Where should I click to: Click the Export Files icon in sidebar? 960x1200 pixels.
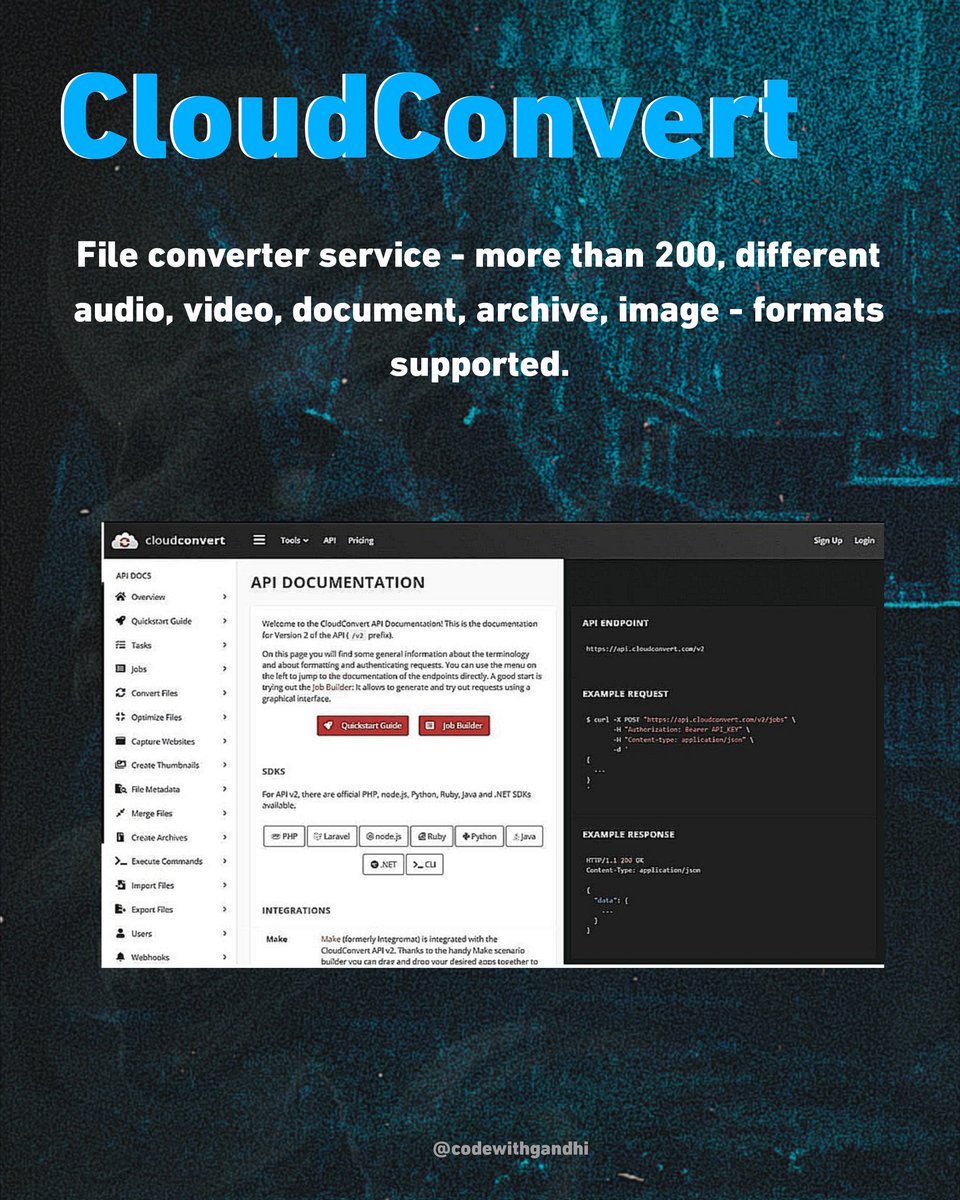120,909
